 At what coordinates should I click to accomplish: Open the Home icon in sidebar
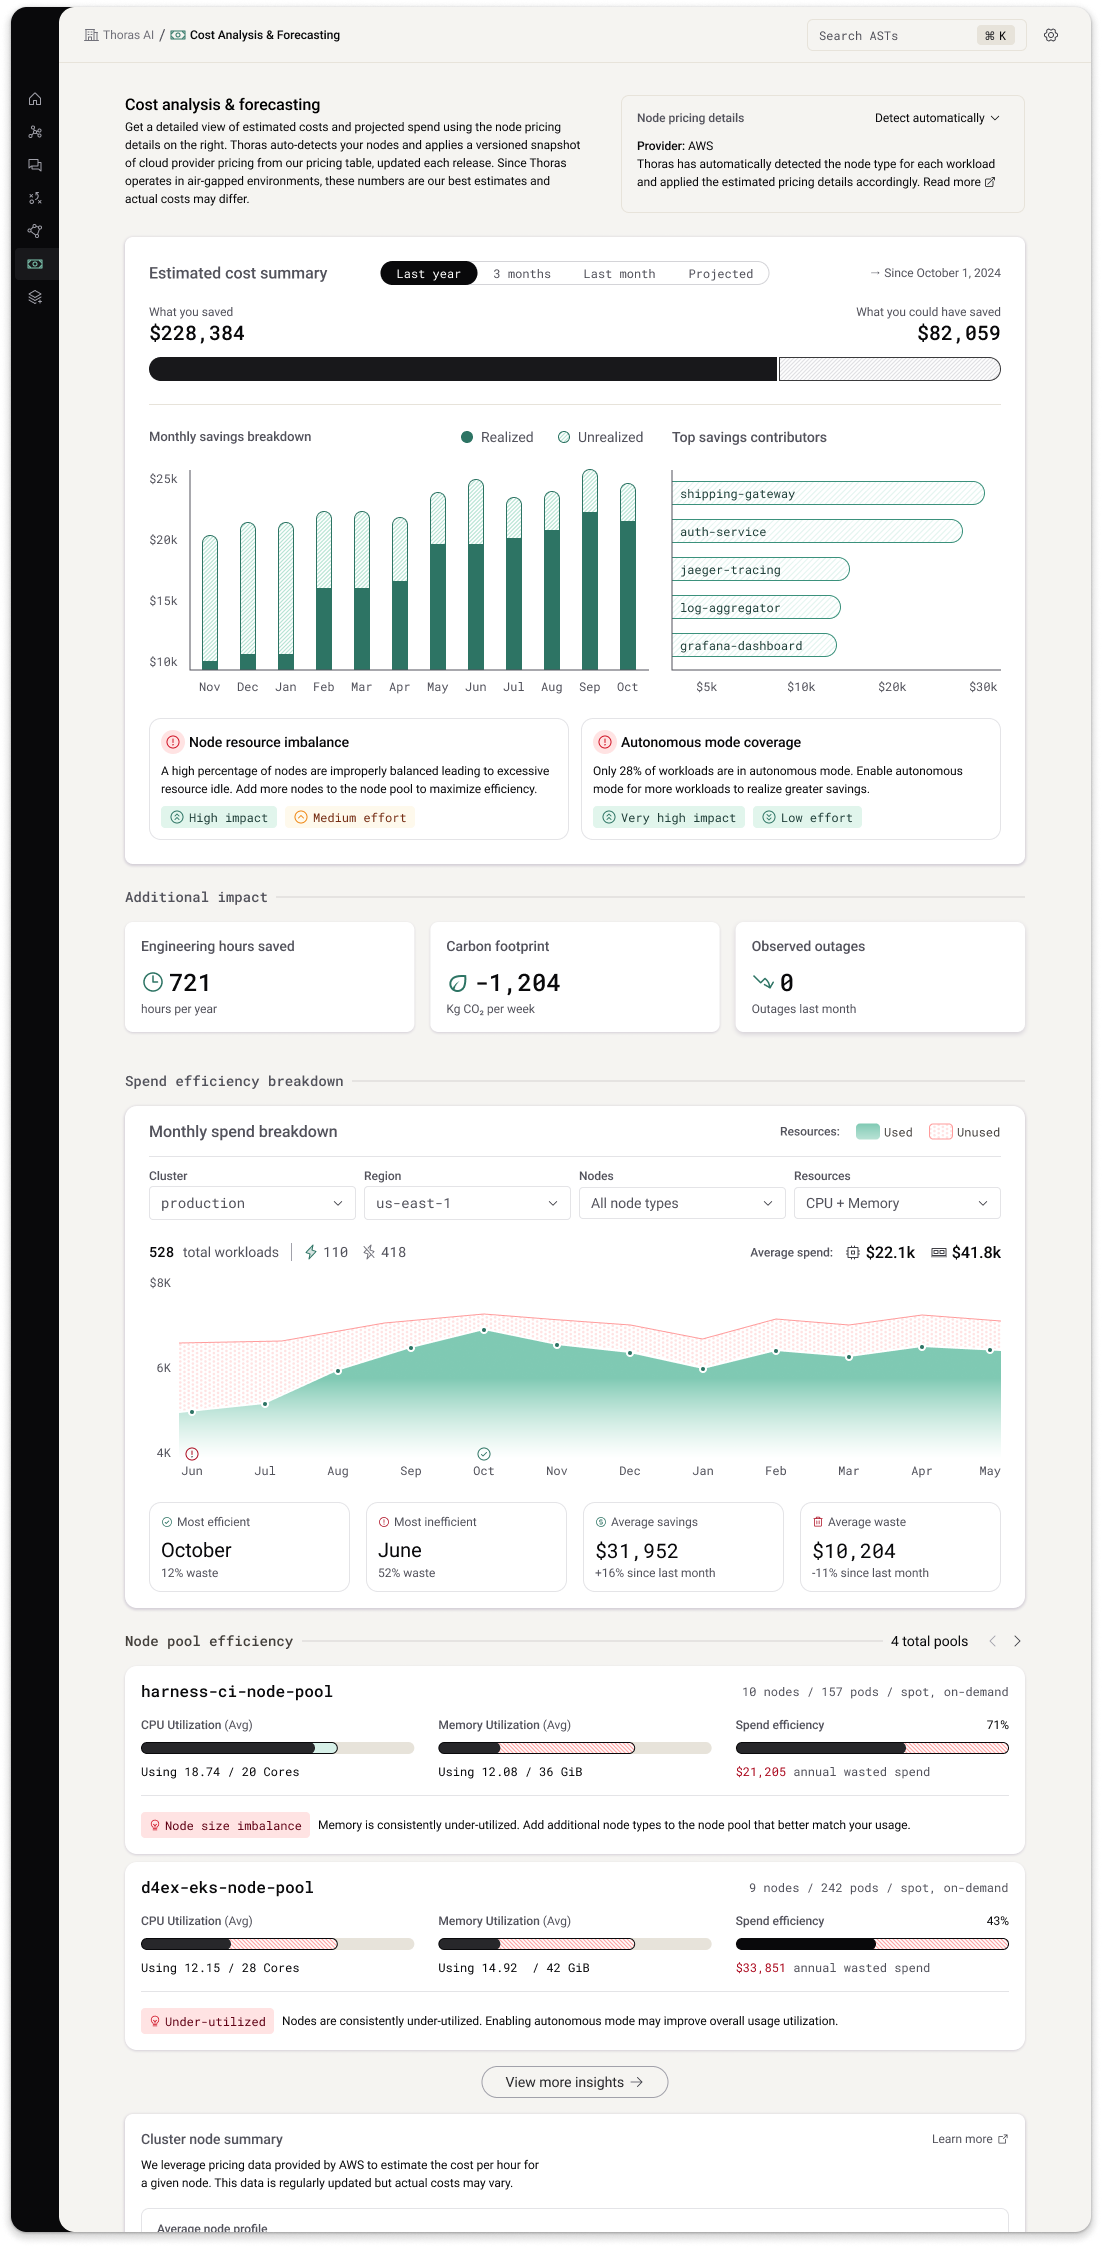(35, 99)
